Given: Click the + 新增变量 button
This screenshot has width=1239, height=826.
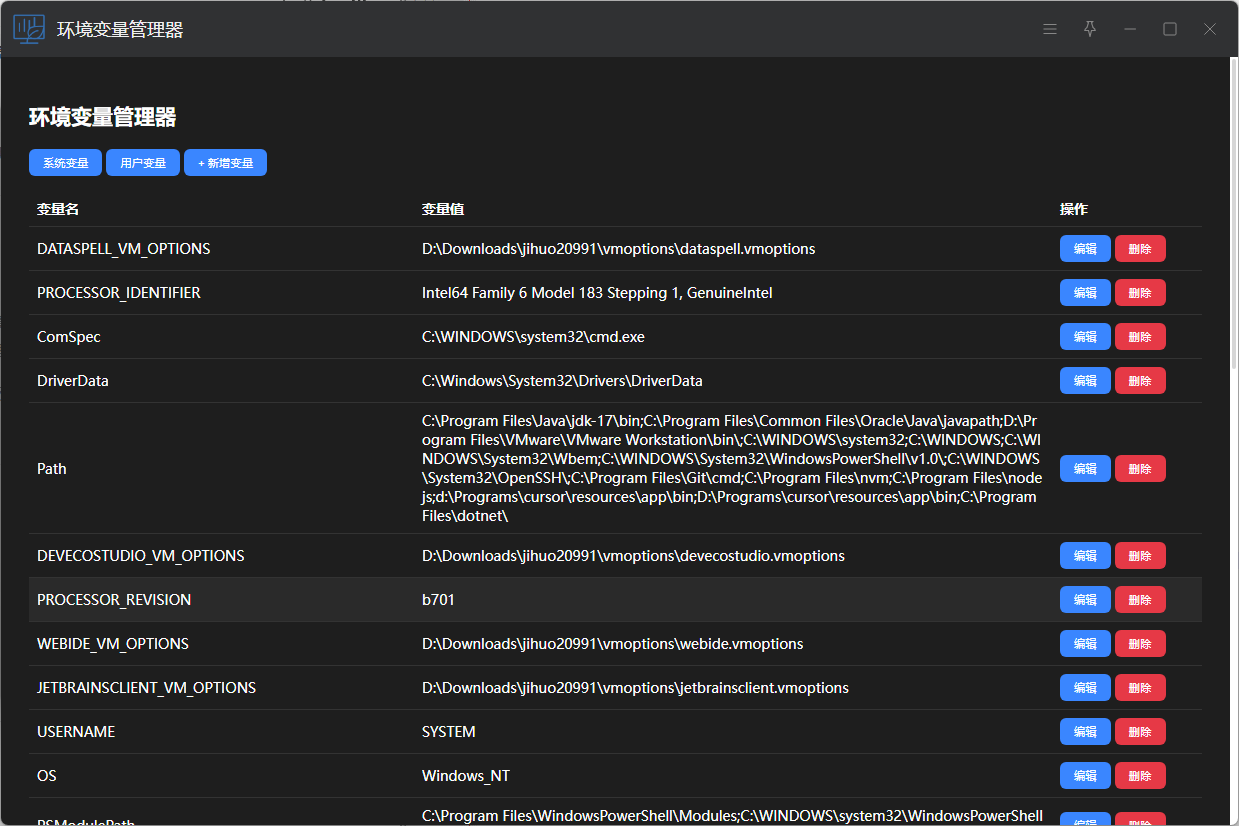Looking at the screenshot, I should point(225,163).
